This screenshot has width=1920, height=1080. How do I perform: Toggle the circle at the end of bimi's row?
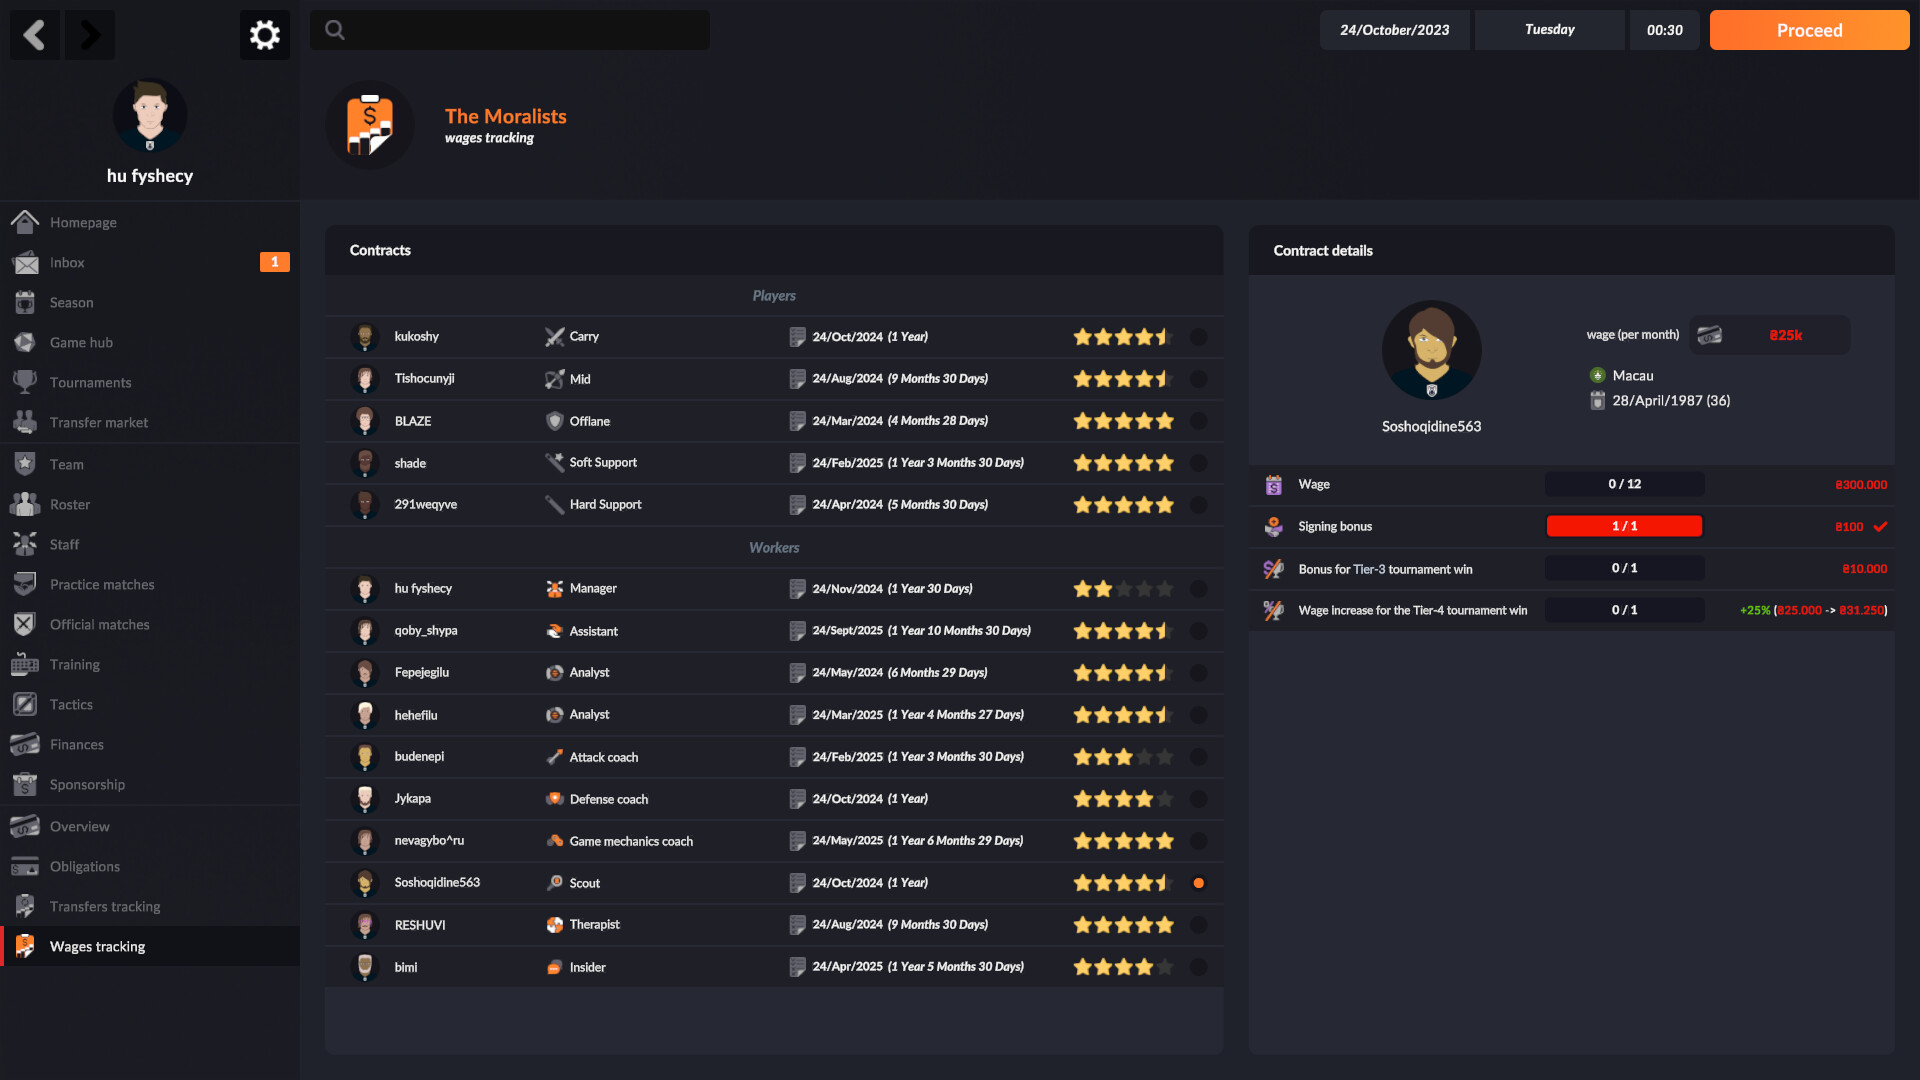coord(1199,967)
